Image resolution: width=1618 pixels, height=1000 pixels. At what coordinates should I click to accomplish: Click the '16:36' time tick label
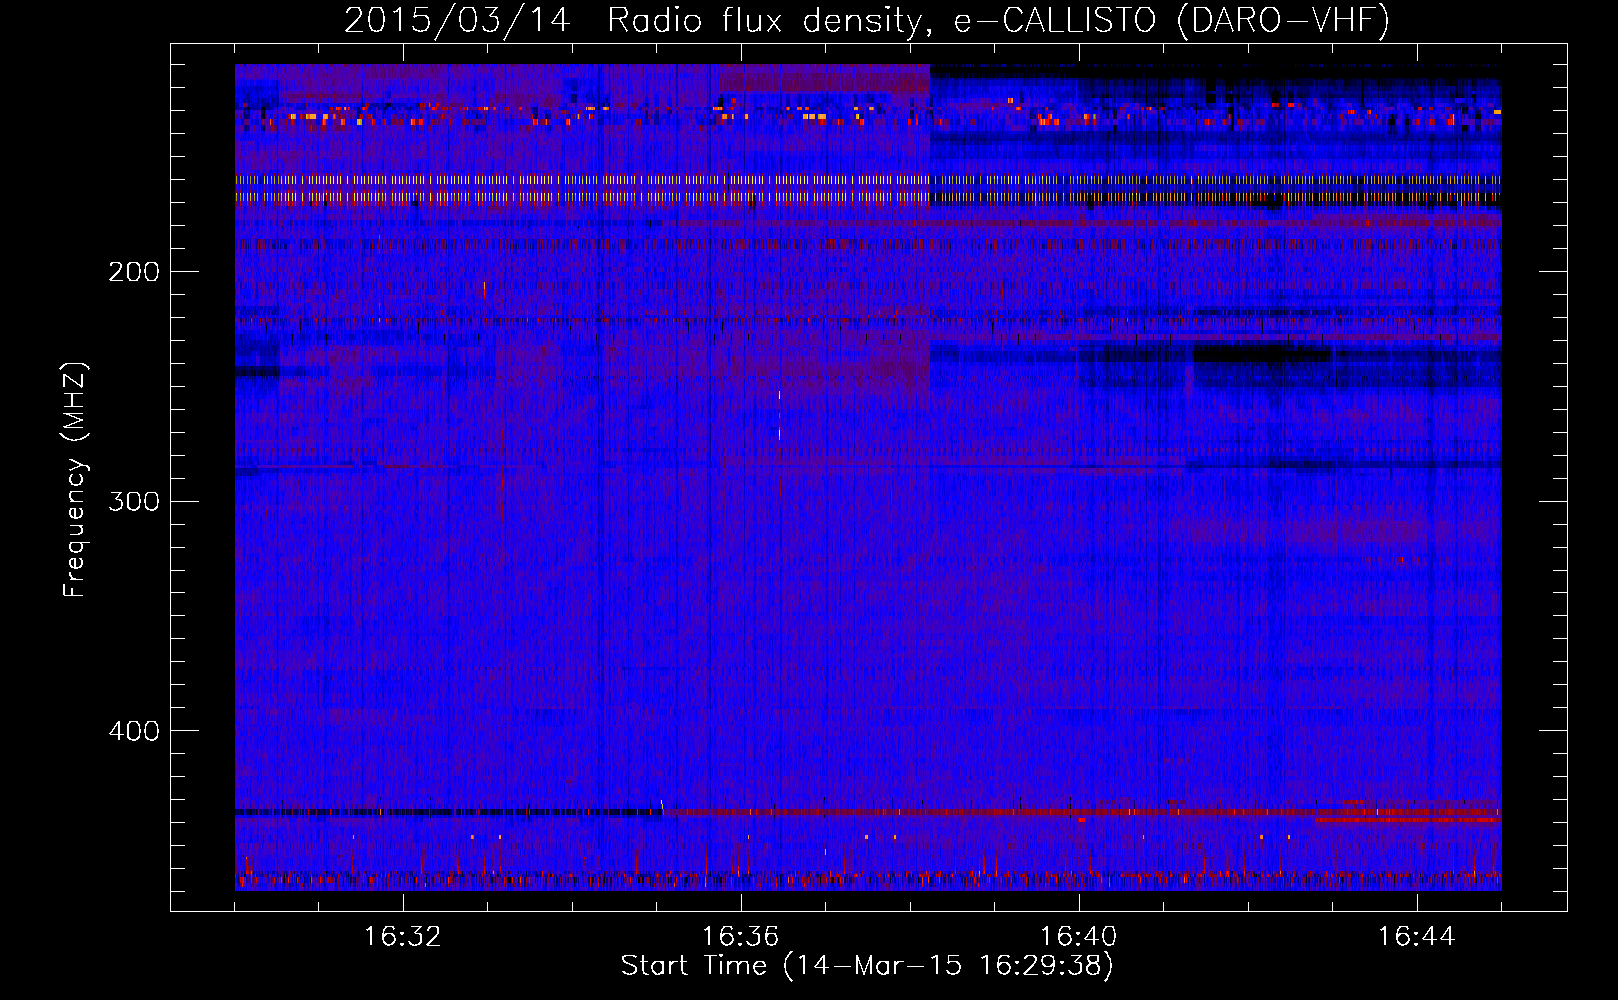[740, 937]
